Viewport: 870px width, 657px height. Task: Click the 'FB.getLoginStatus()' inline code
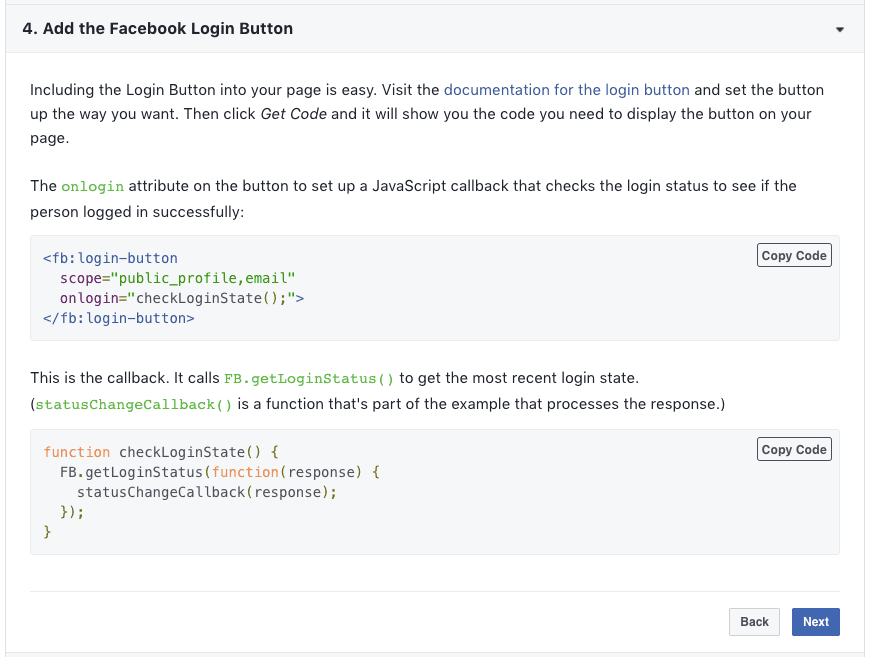point(309,378)
